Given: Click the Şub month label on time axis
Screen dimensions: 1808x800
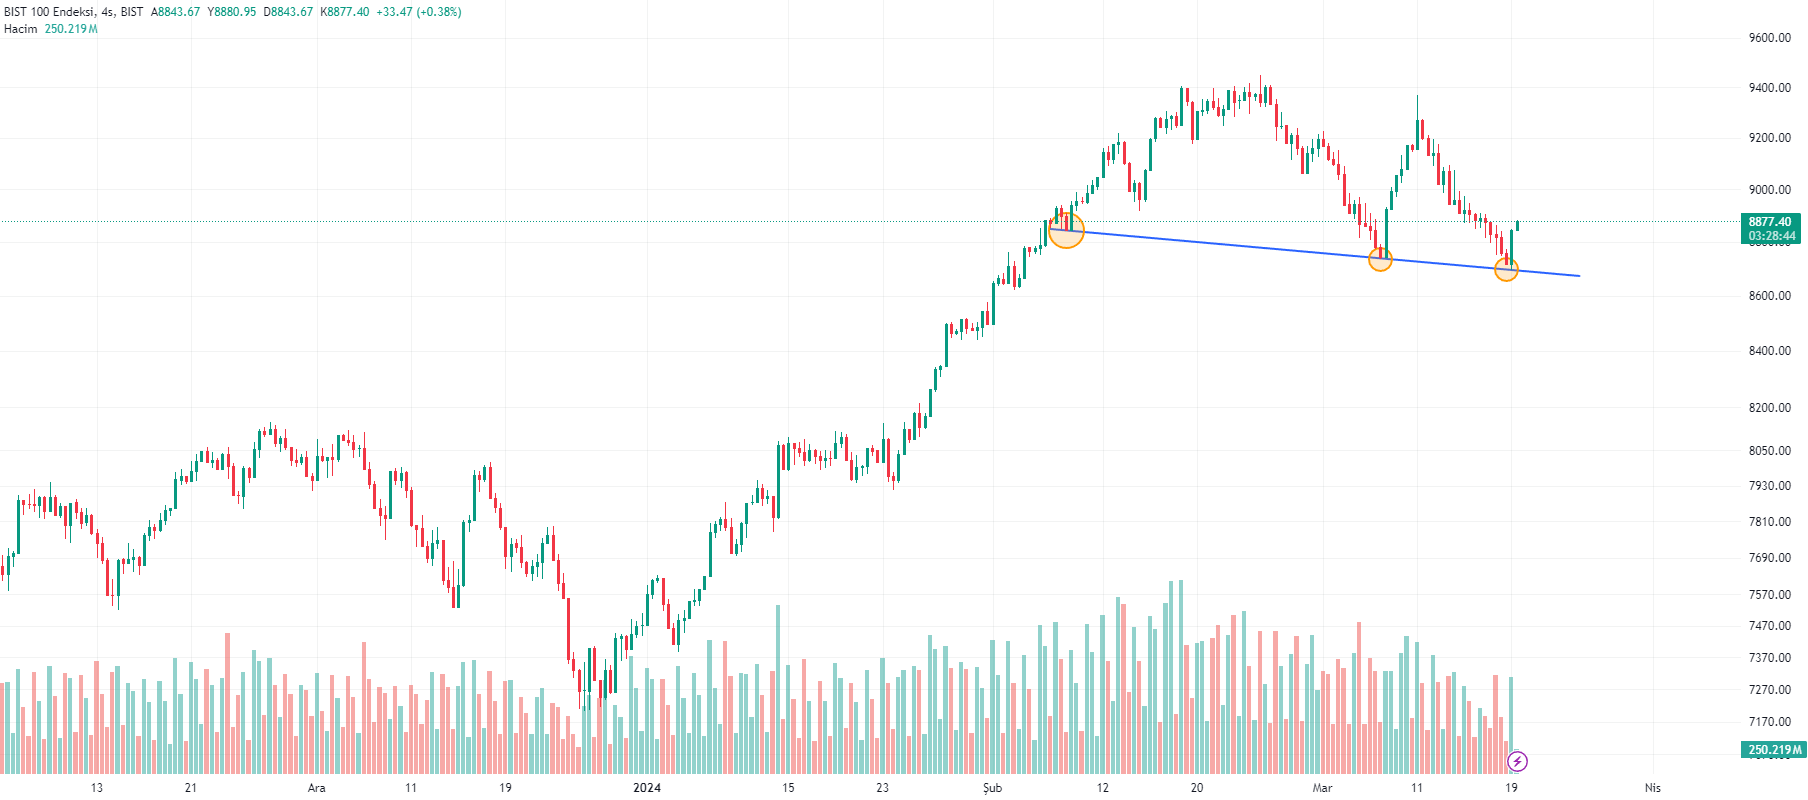Looking at the screenshot, I should click(x=992, y=788).
